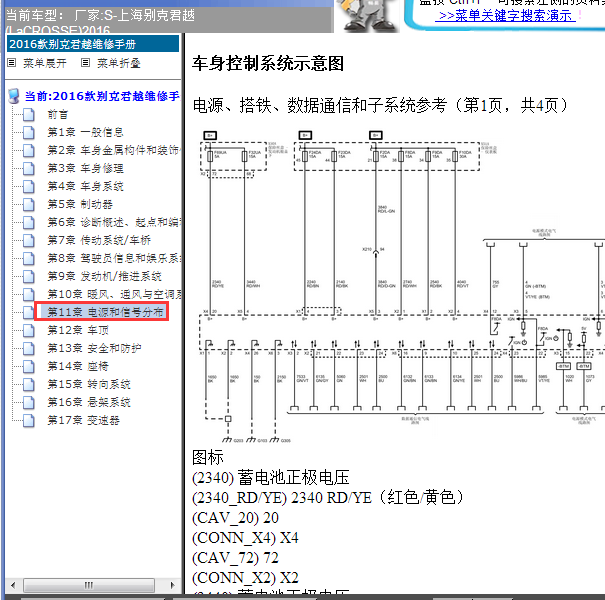The width and height of the screenshot is (605, 600).
Task: Click the sidebar scrollbar right arrow
Action: (x=172, y=585)
